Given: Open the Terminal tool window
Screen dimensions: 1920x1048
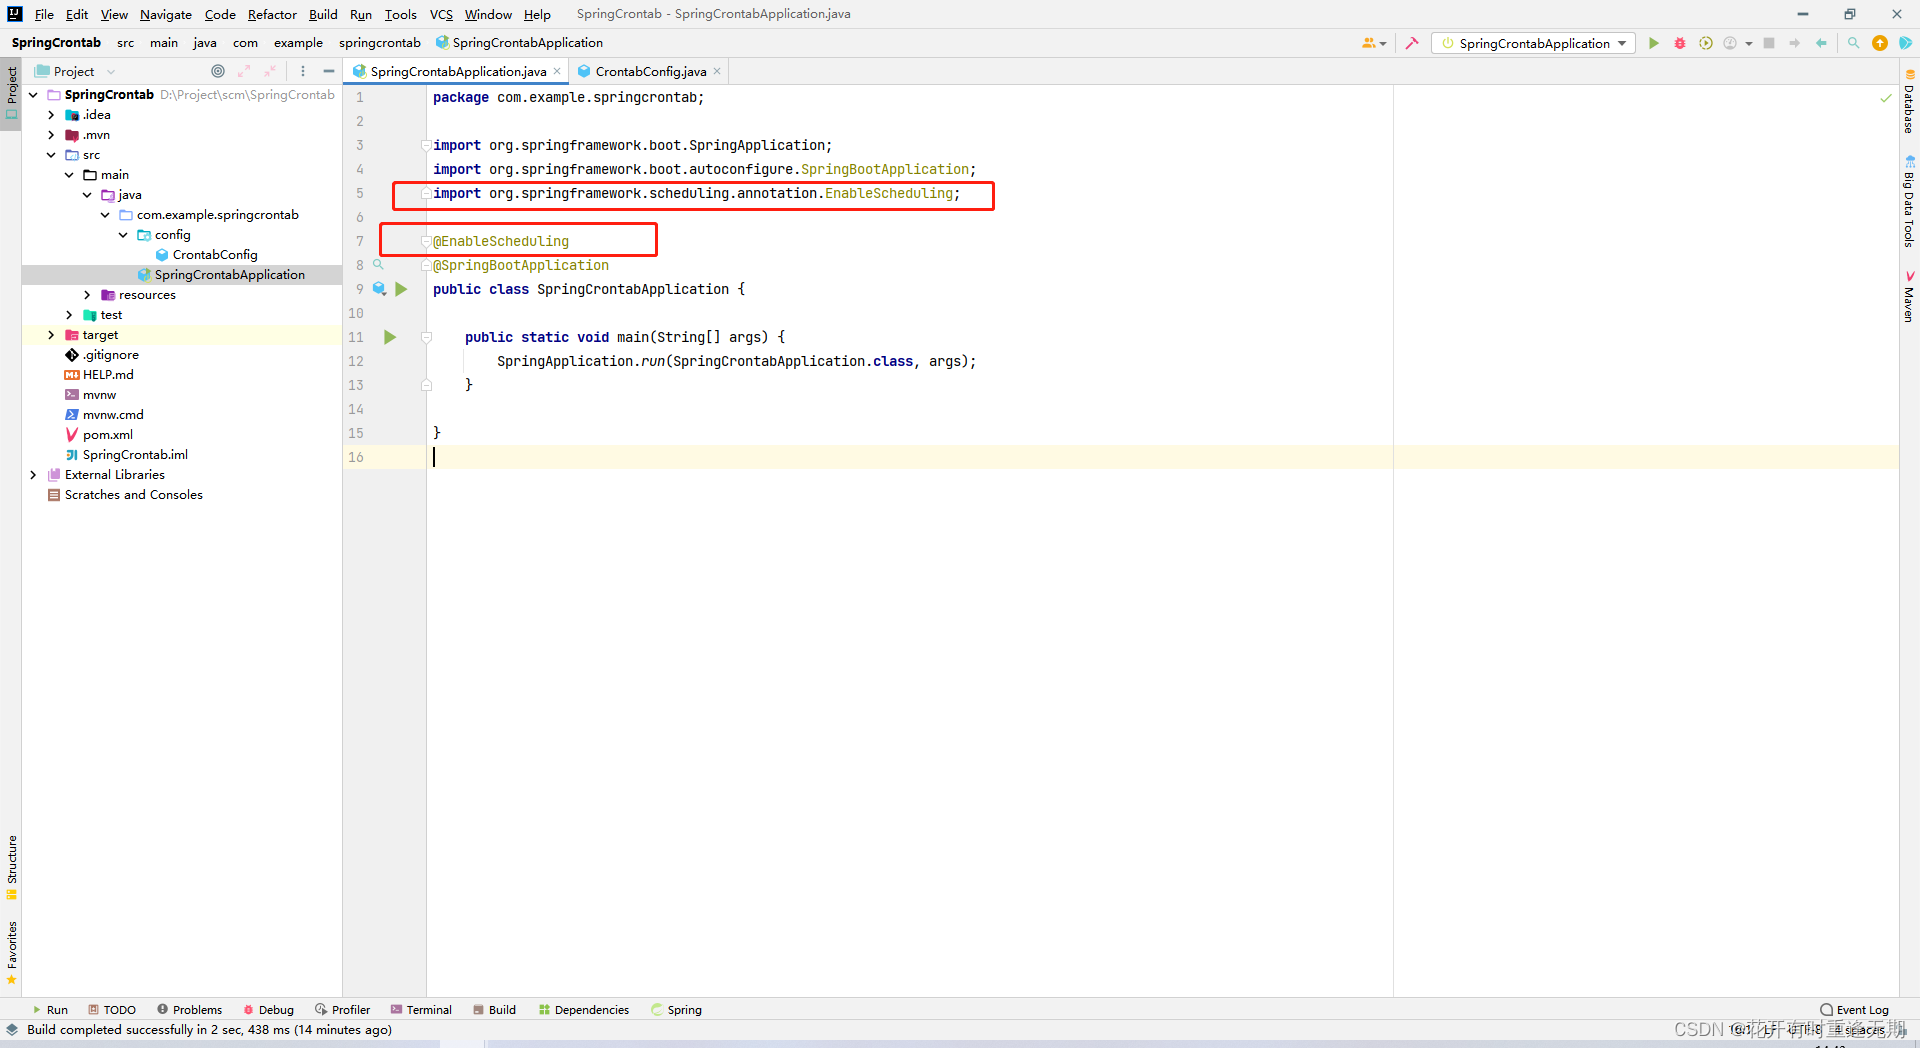Looking at the screenshot, I should (421, 1010).
